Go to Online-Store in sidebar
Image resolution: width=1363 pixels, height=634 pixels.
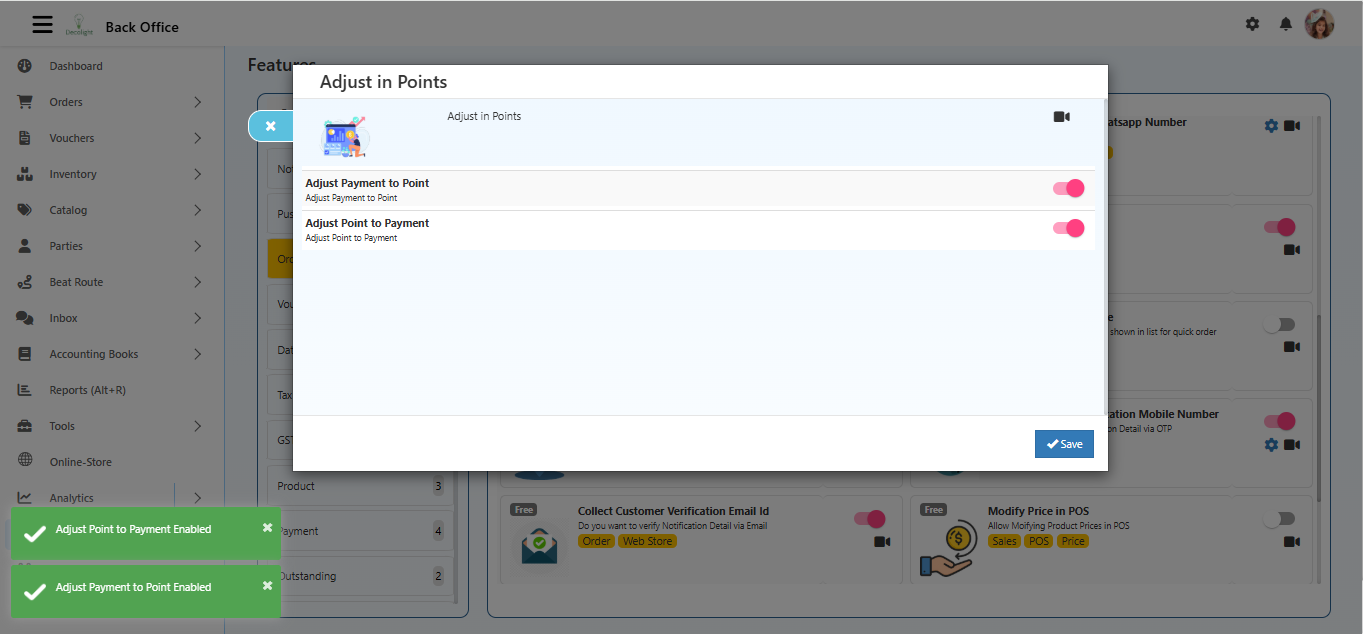pos(80,462)
